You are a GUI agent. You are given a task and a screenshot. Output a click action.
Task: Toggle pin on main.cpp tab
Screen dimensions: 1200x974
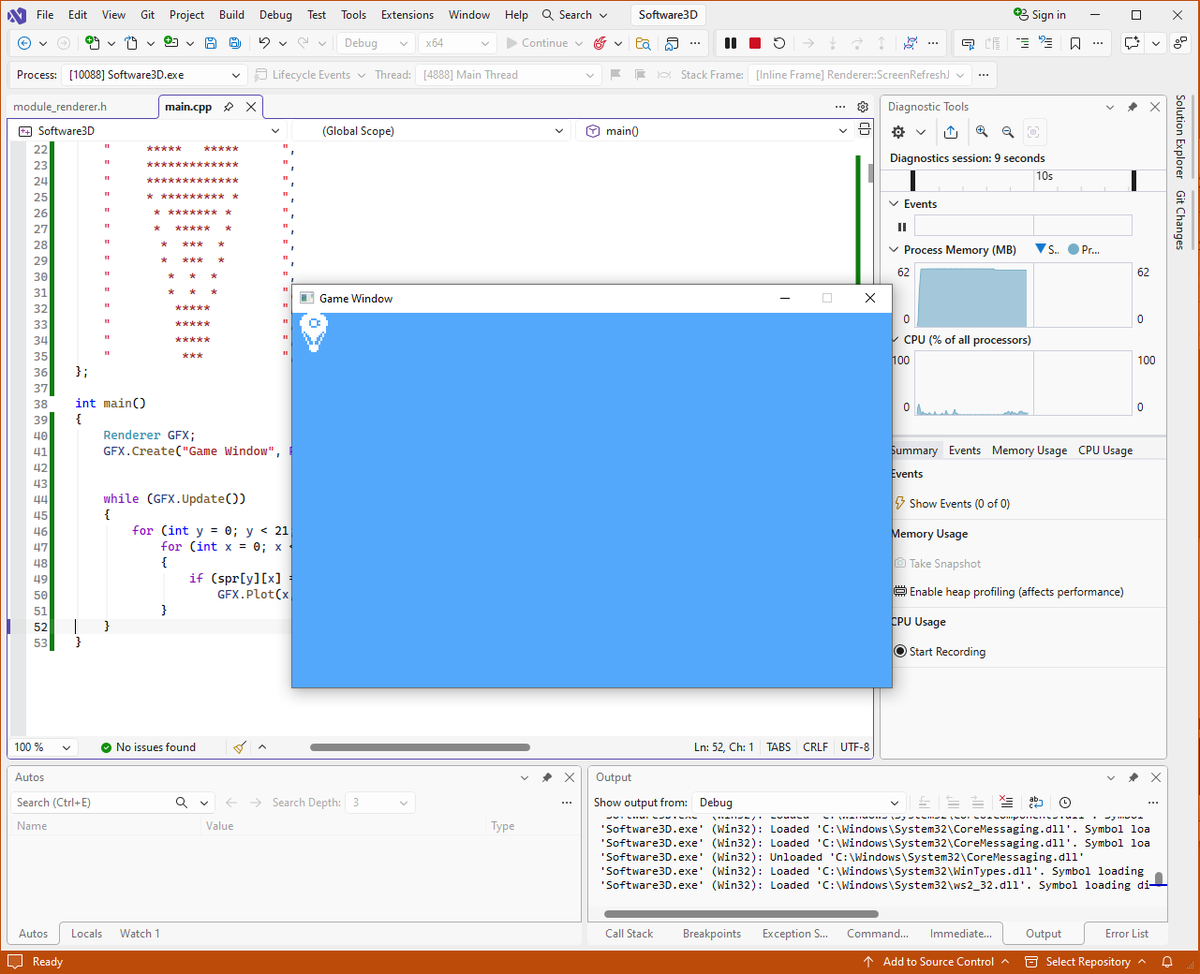229,107
